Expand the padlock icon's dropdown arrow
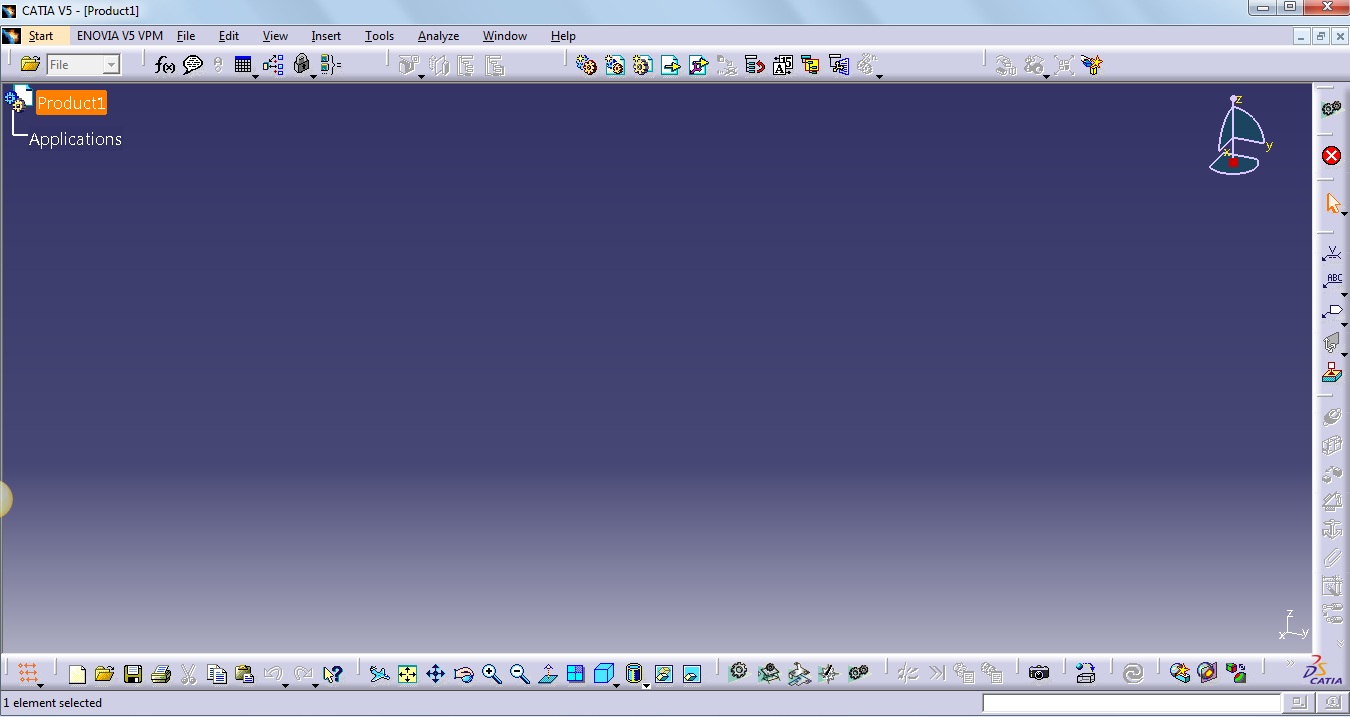 [x=314, y=76]
